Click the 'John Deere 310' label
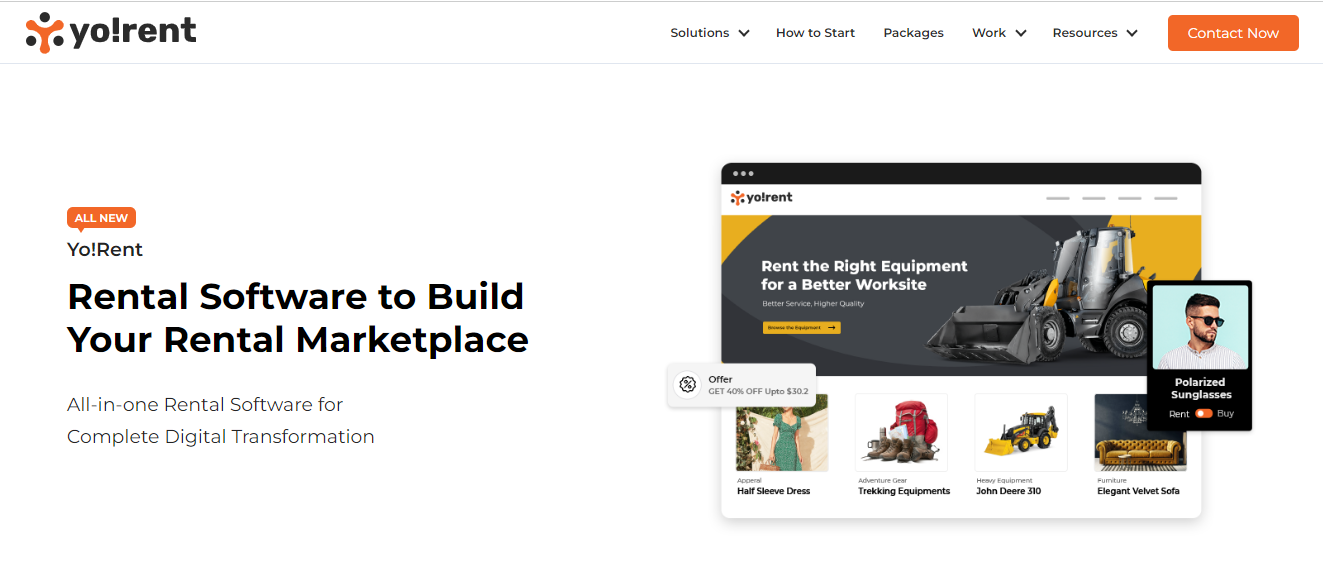 1009,491
